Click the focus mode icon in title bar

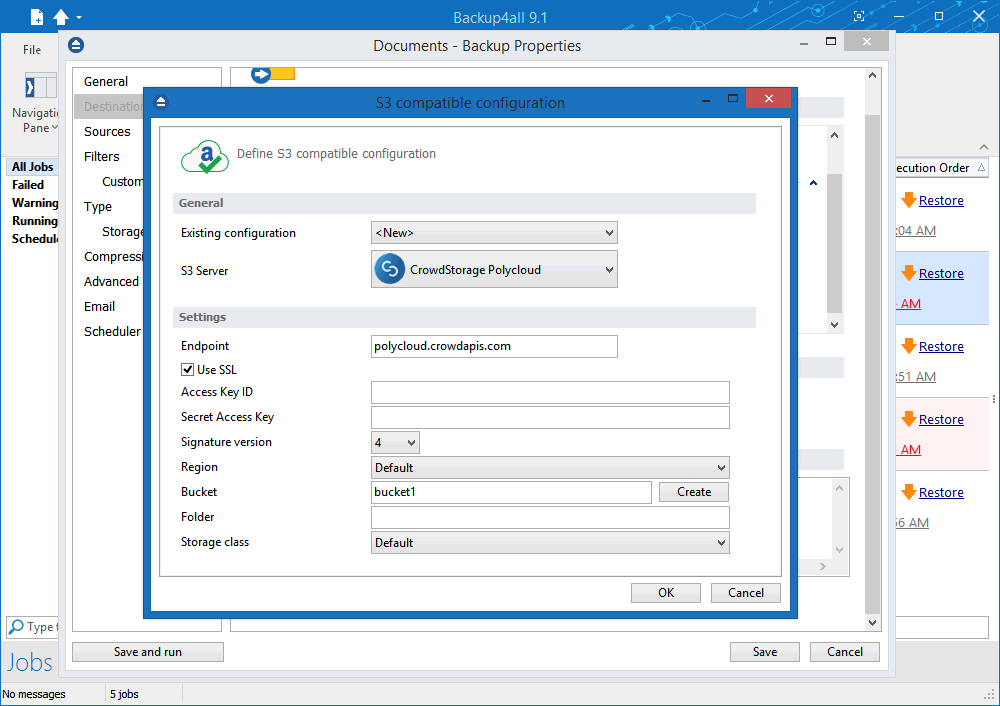coord(859,17)
